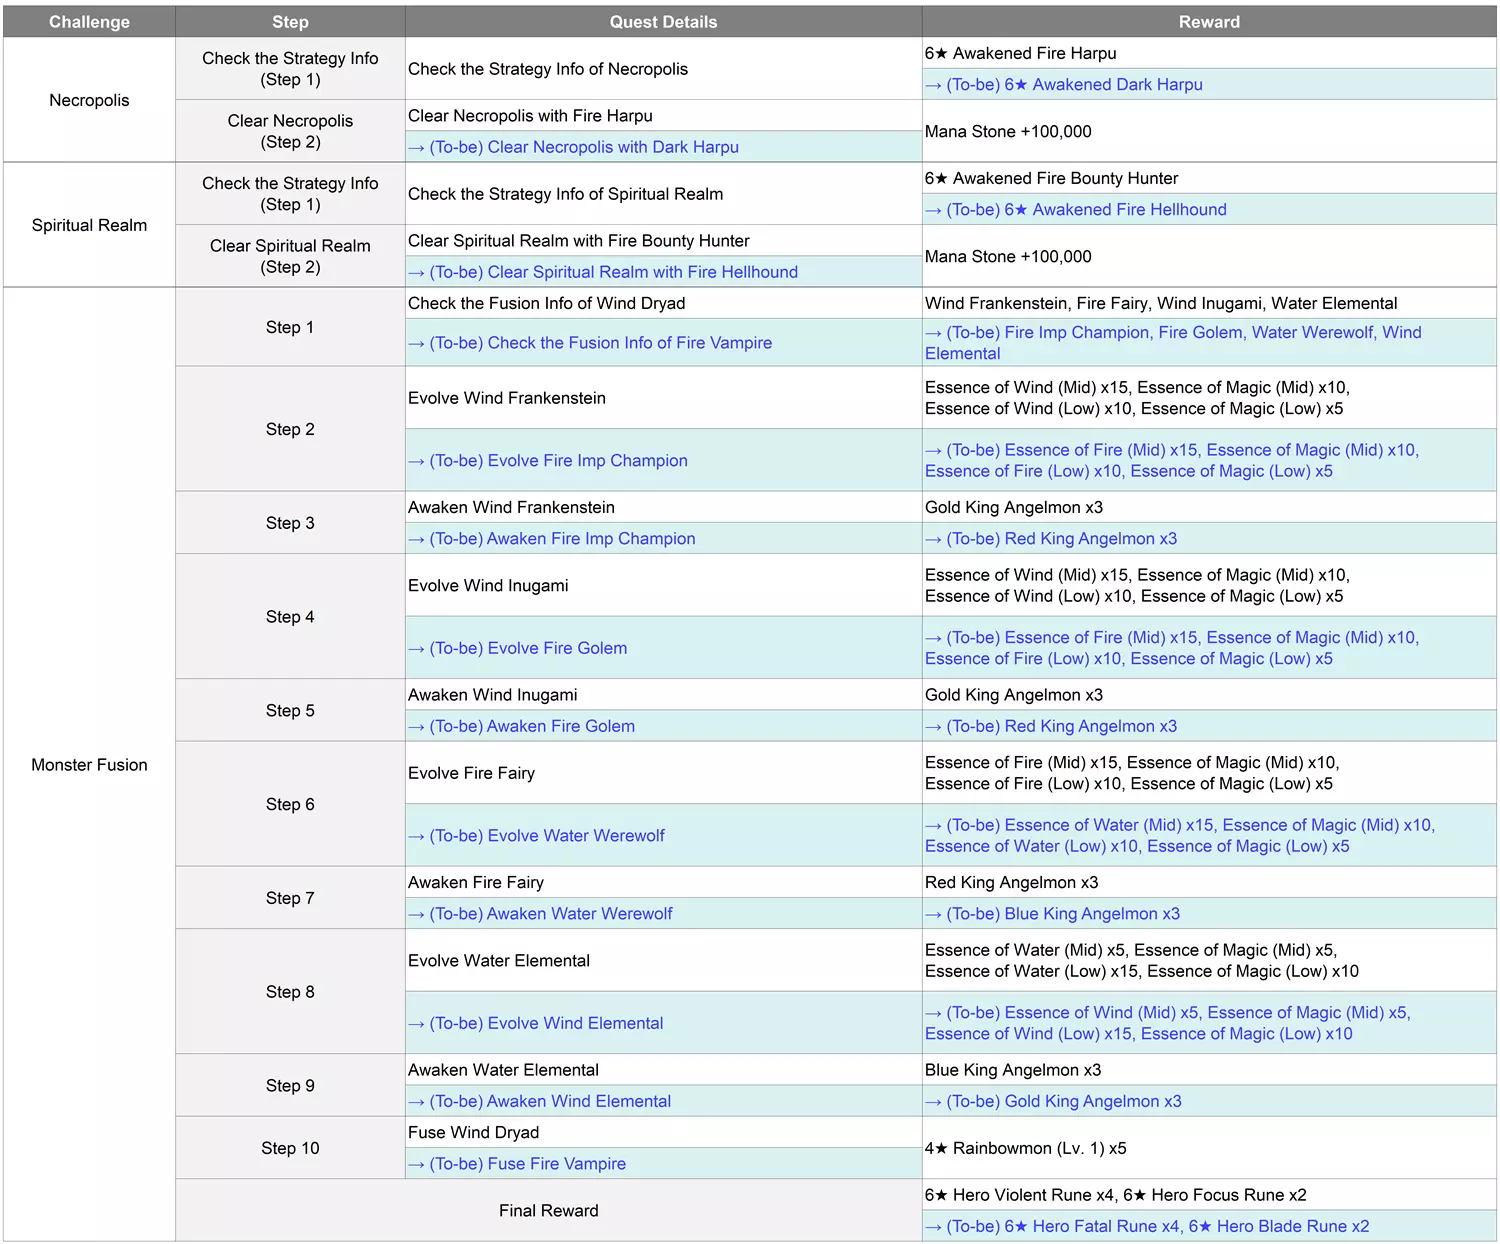Click the Step column header

[290, 22]
